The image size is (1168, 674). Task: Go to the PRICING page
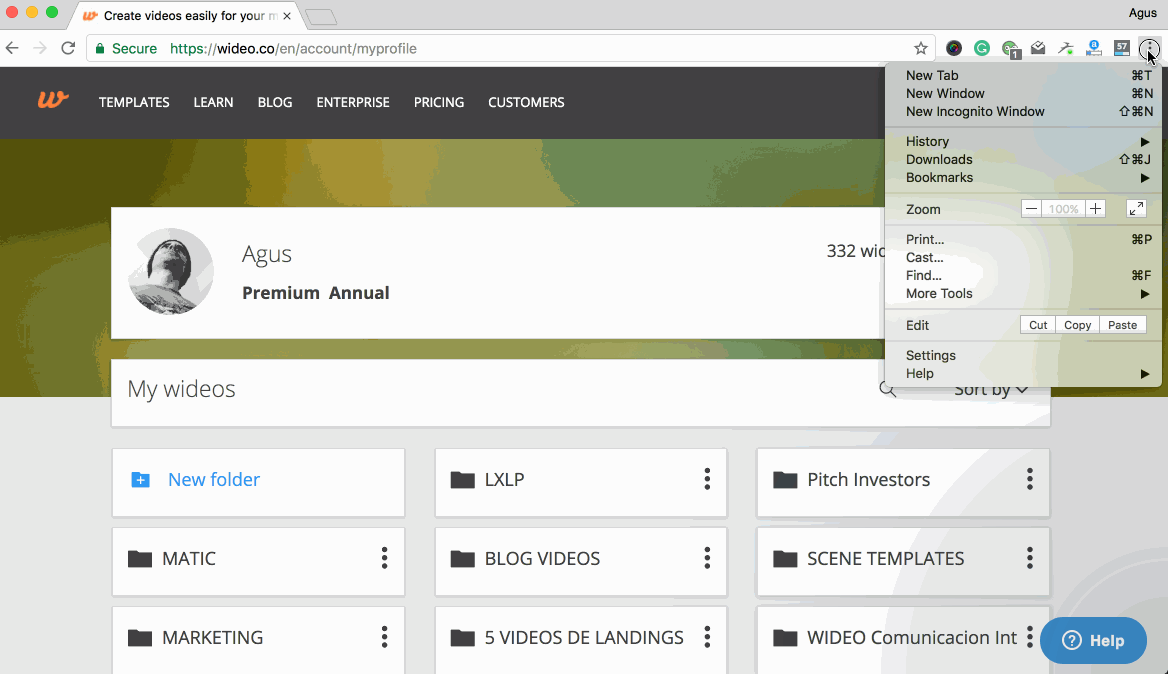(439, 102)
